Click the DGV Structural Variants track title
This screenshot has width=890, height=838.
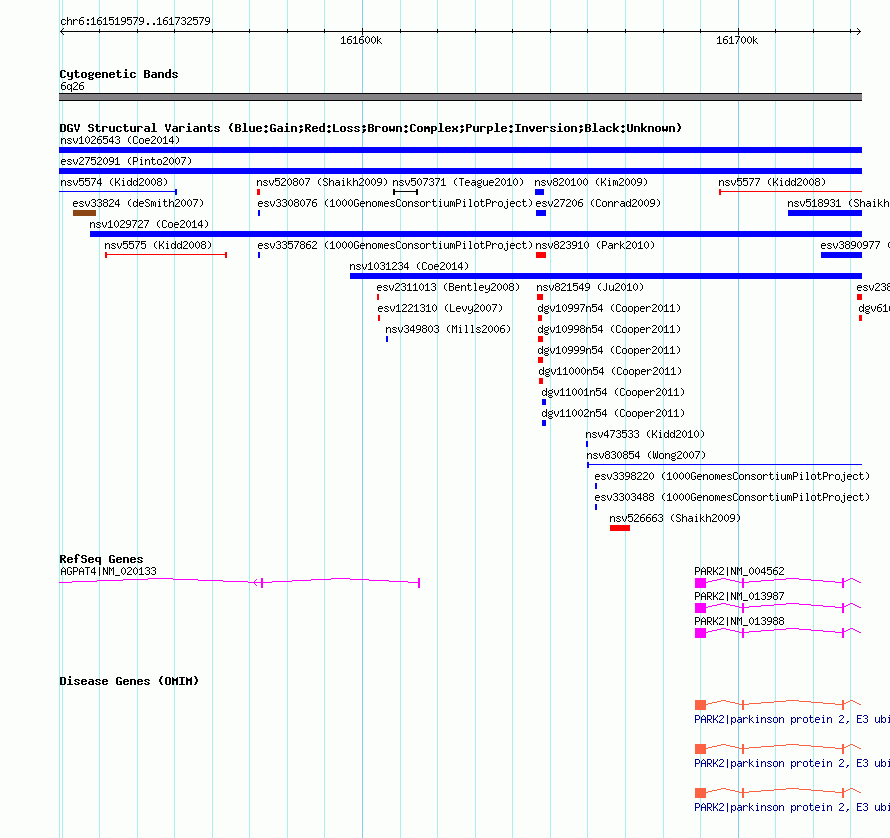click(371, 128)
